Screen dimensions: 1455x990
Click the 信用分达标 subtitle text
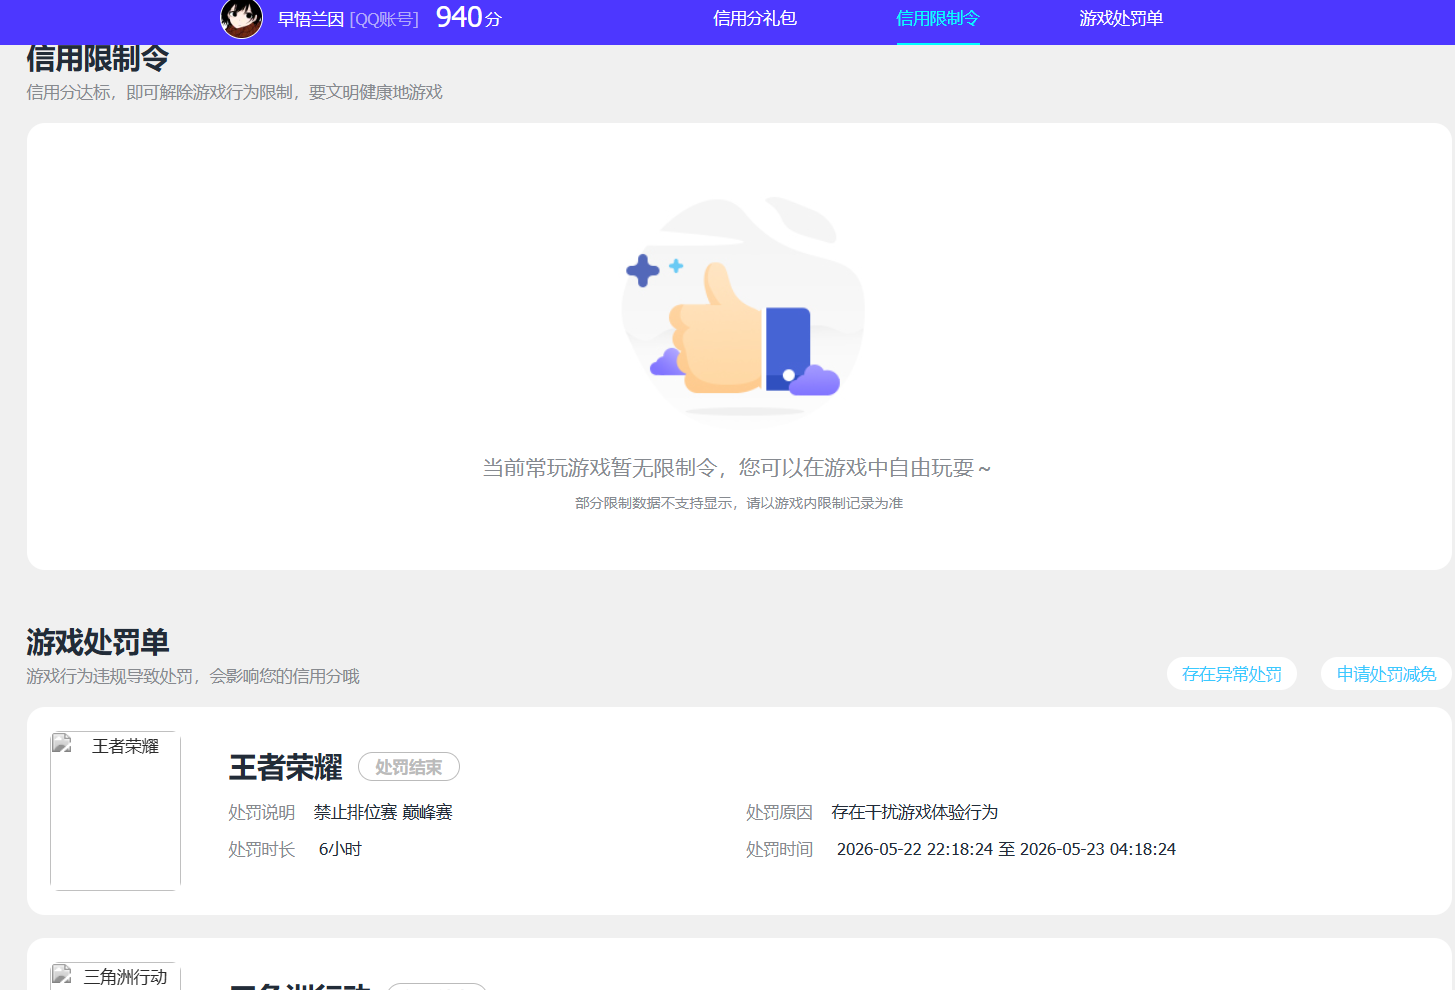(x=234, y=92)
